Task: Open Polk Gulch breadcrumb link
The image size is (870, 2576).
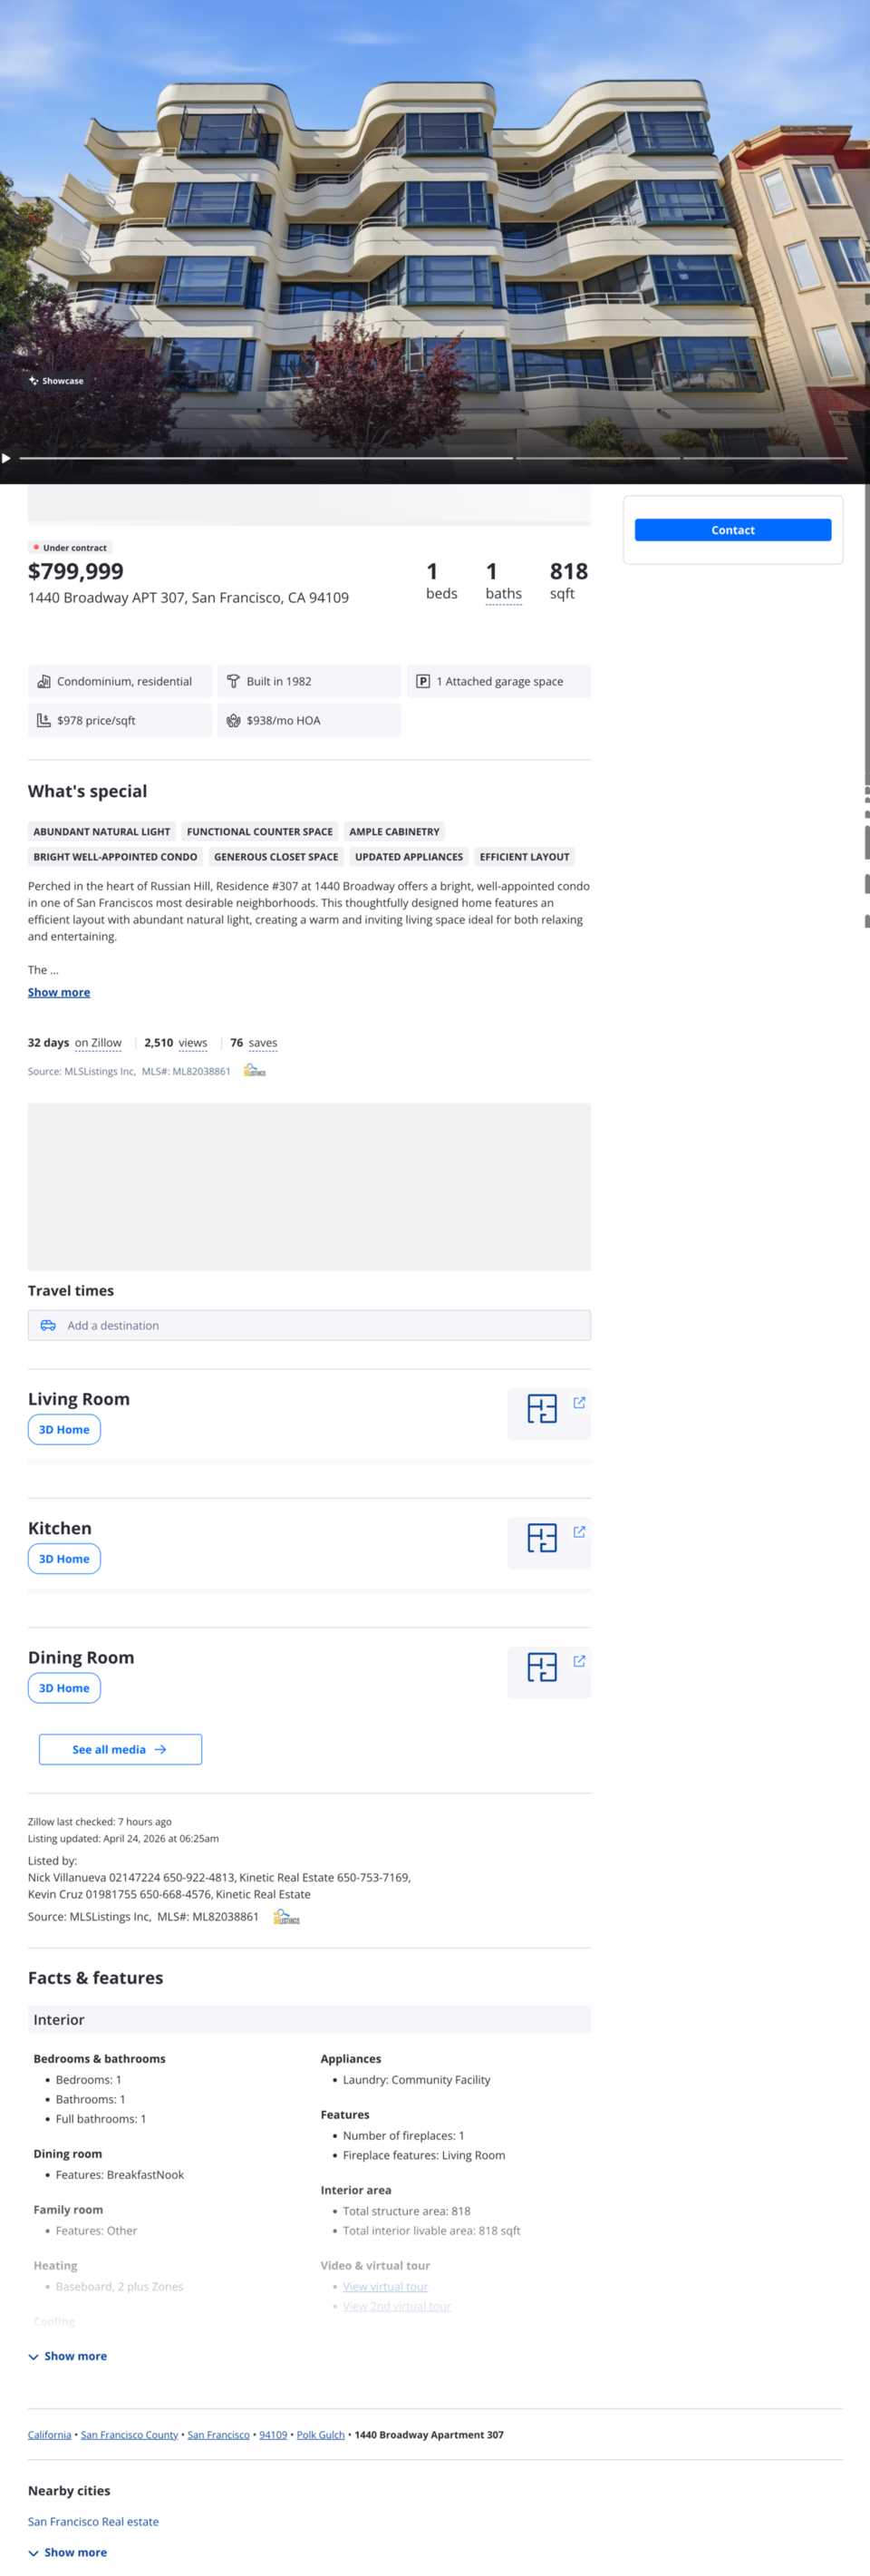Action: click(x=320, y=2435)
